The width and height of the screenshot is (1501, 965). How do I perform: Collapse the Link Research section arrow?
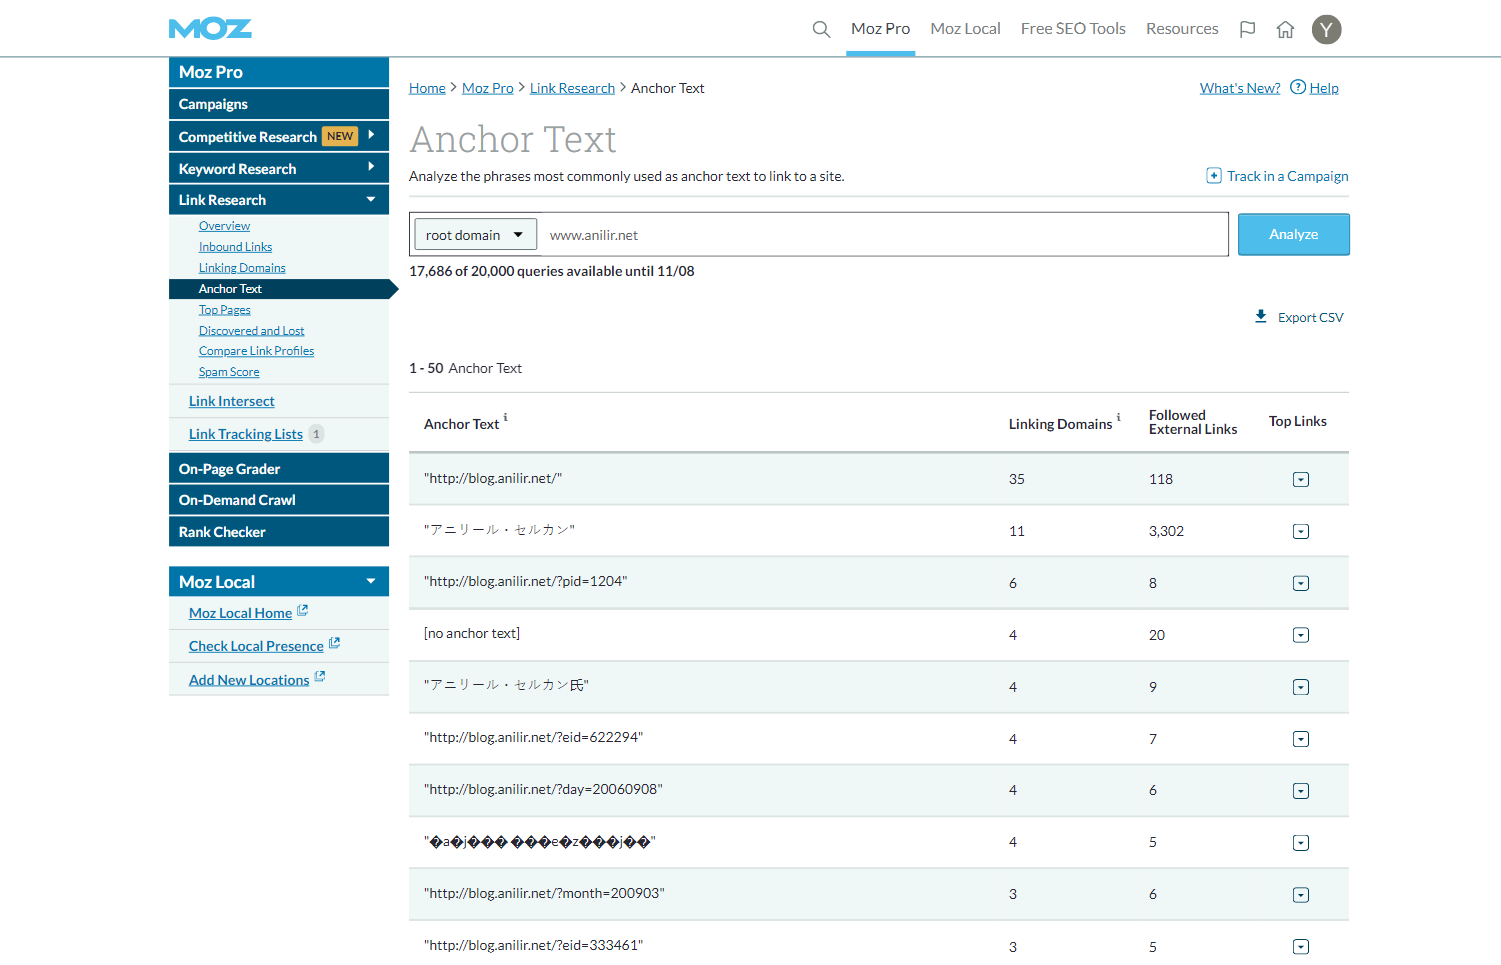(371, 199)
